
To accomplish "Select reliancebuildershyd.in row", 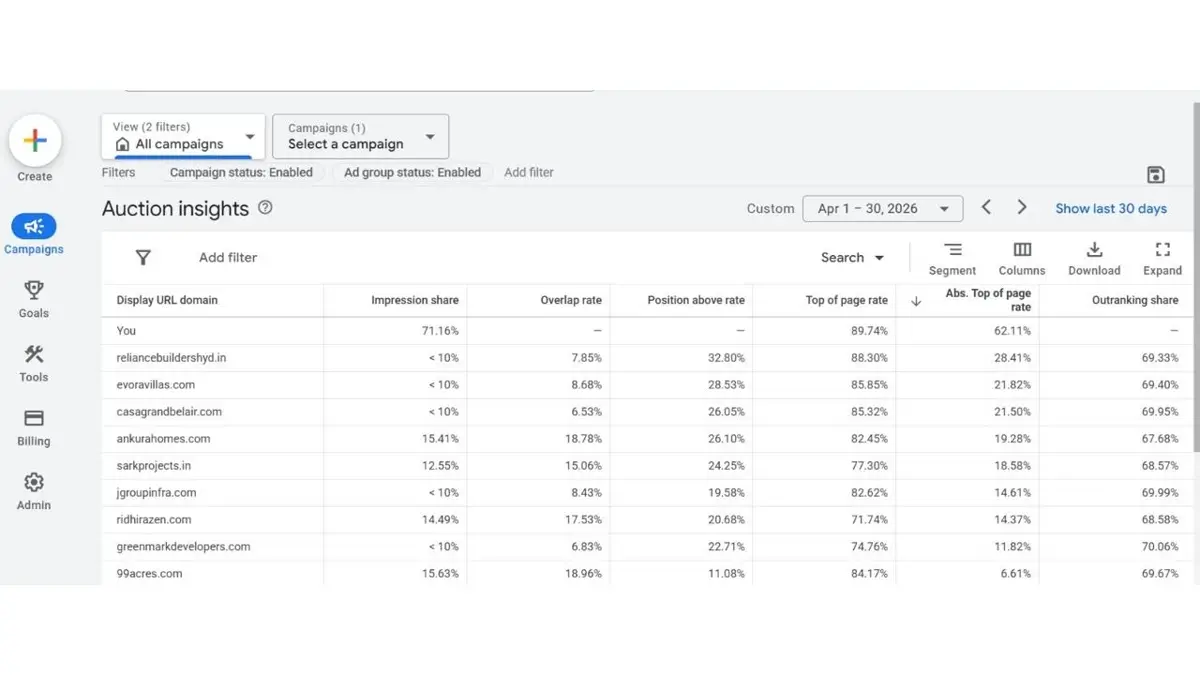I will (x=647, y=357).
